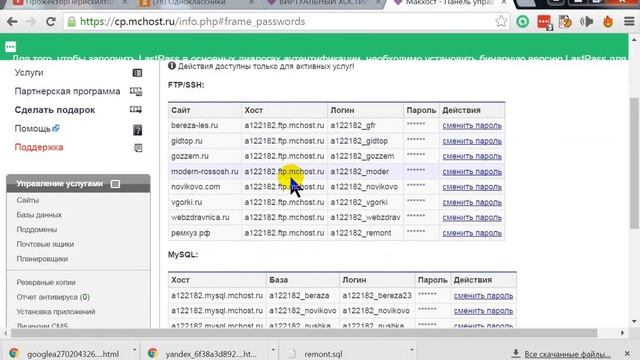Click the vertical page scrollbar thumb

point(634,163)
